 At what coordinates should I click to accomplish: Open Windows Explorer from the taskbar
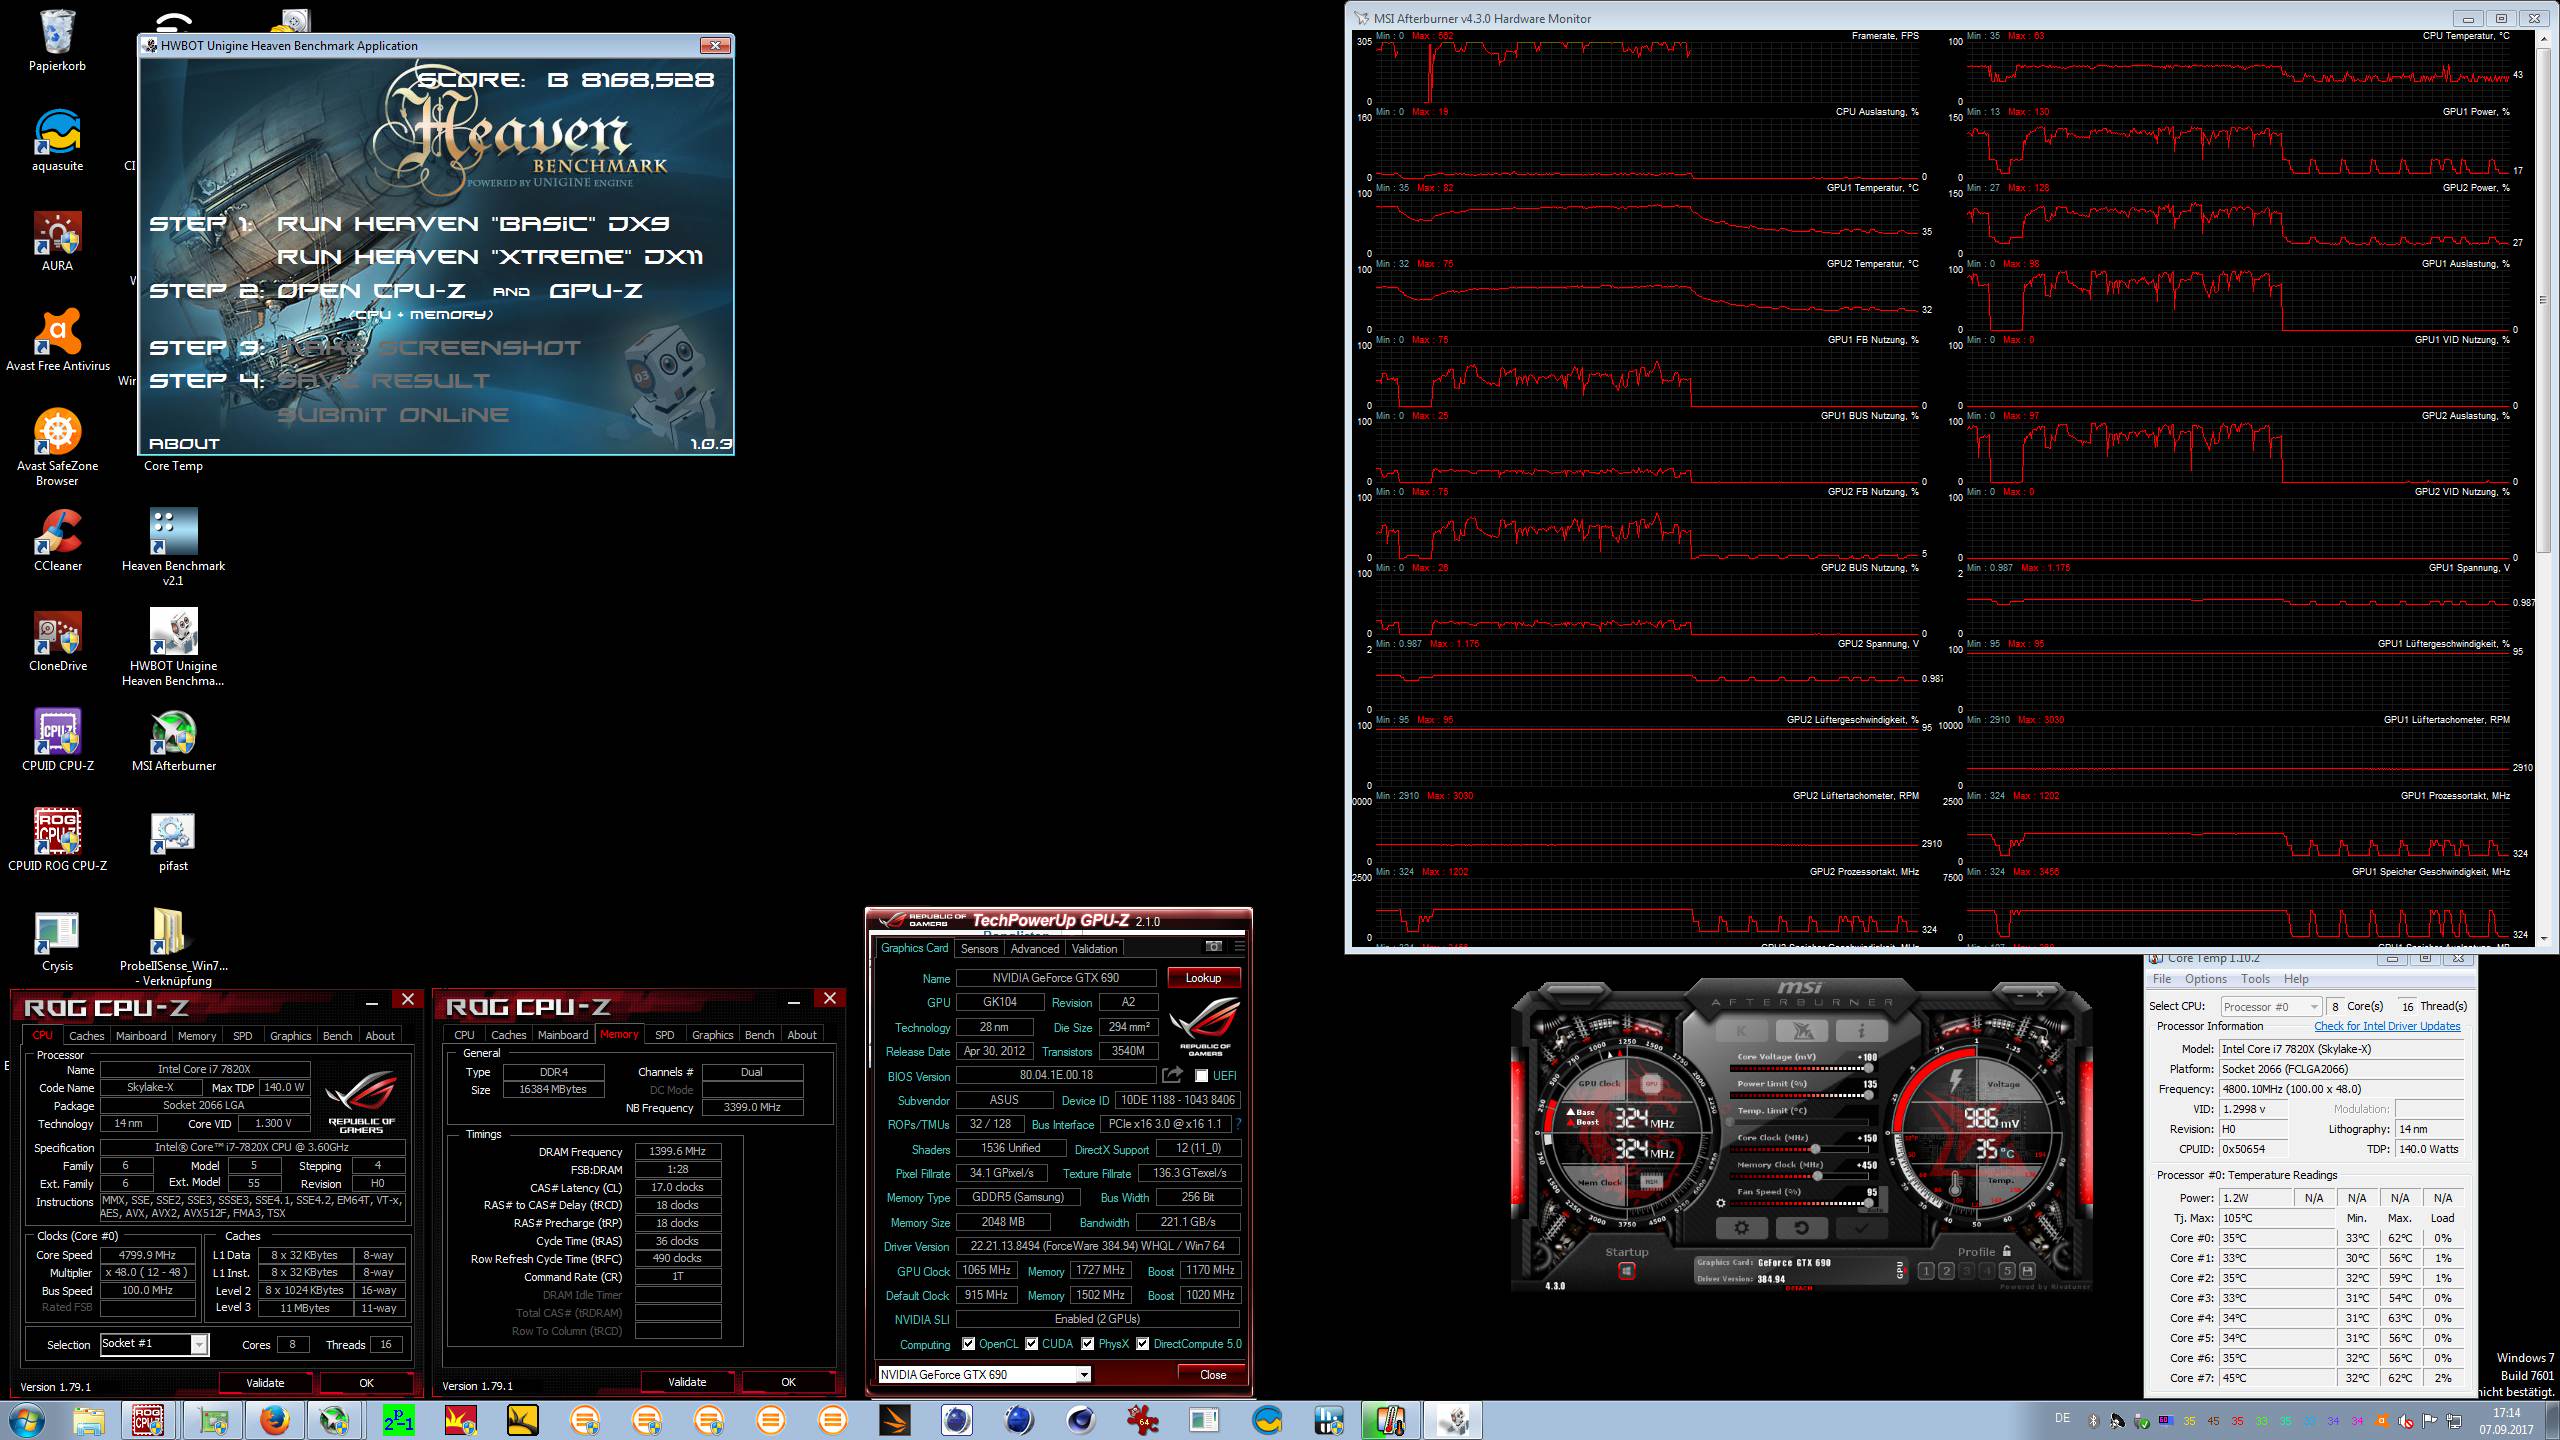point(88,1420)
